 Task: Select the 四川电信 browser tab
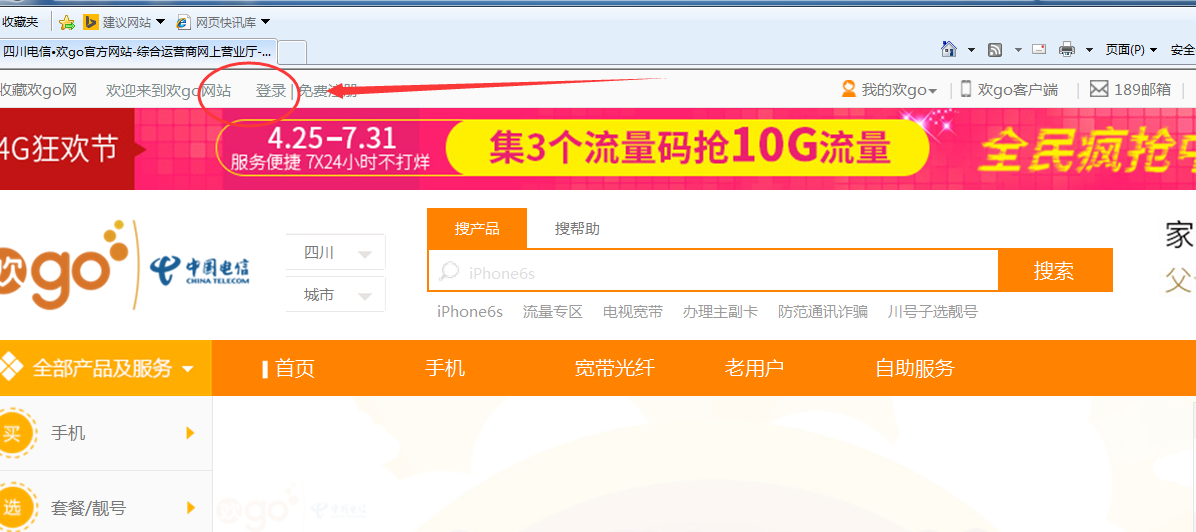pos(138,52)
